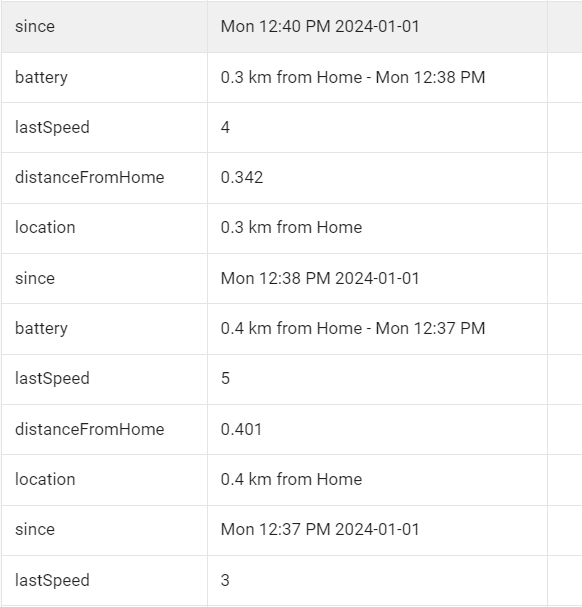This screenshot has height=607, width=582.
Task: Select the lastSpeed value 5
Action: coord(225,379)
